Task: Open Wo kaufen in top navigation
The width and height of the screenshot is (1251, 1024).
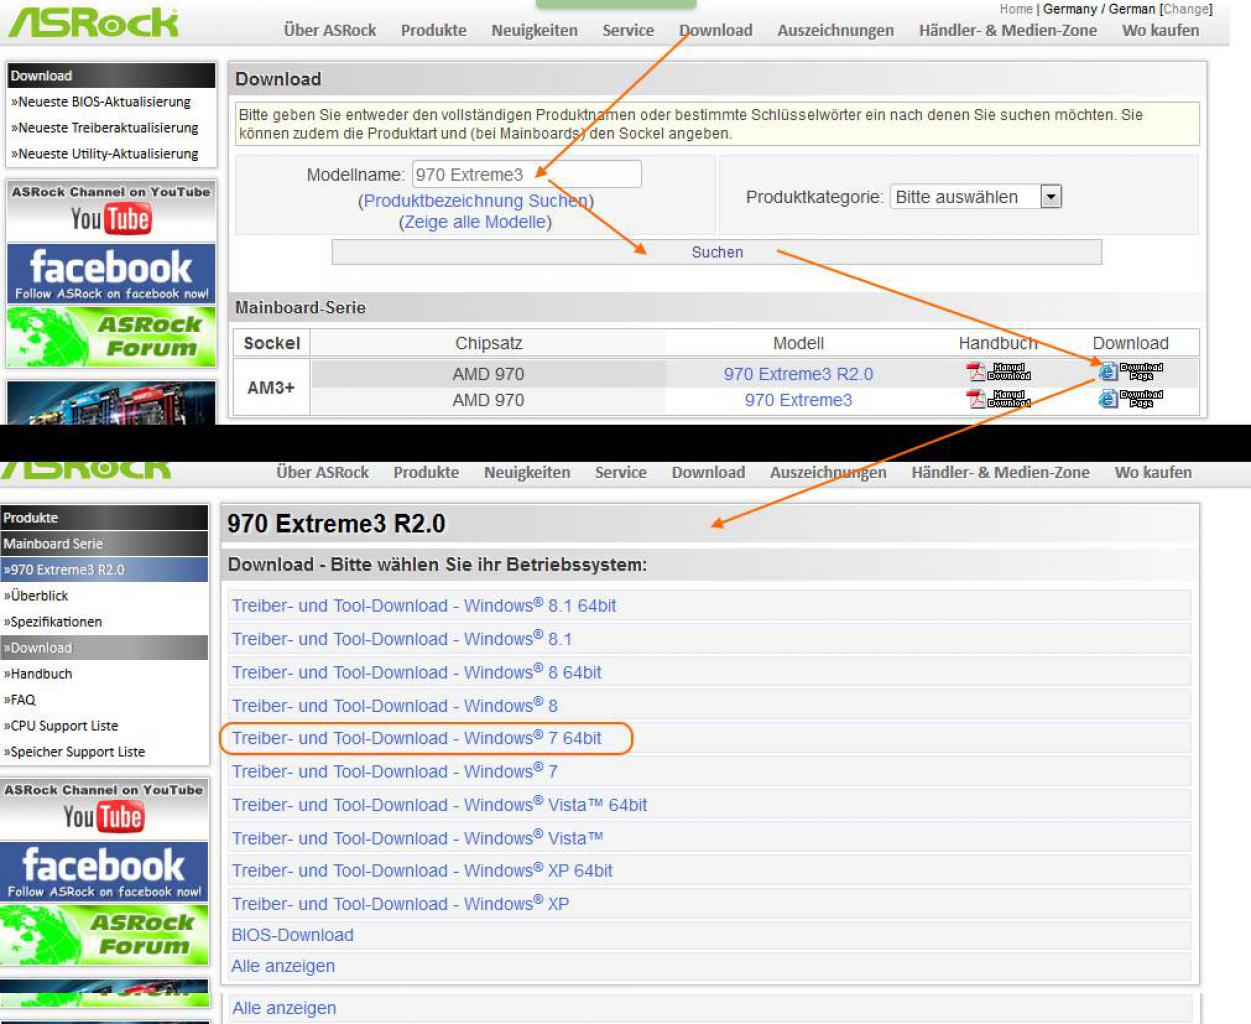Action: pyautogui.click(x=1160, y=30)
